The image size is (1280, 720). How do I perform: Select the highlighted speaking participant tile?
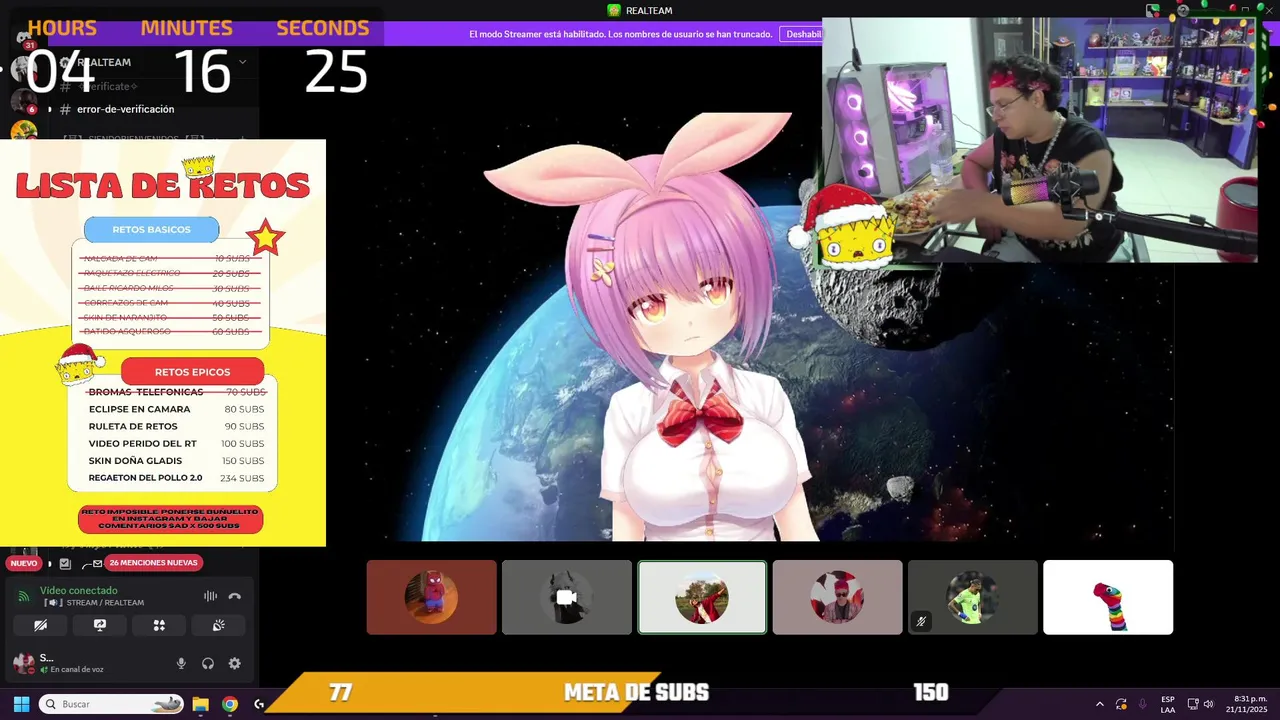point(702,597)
